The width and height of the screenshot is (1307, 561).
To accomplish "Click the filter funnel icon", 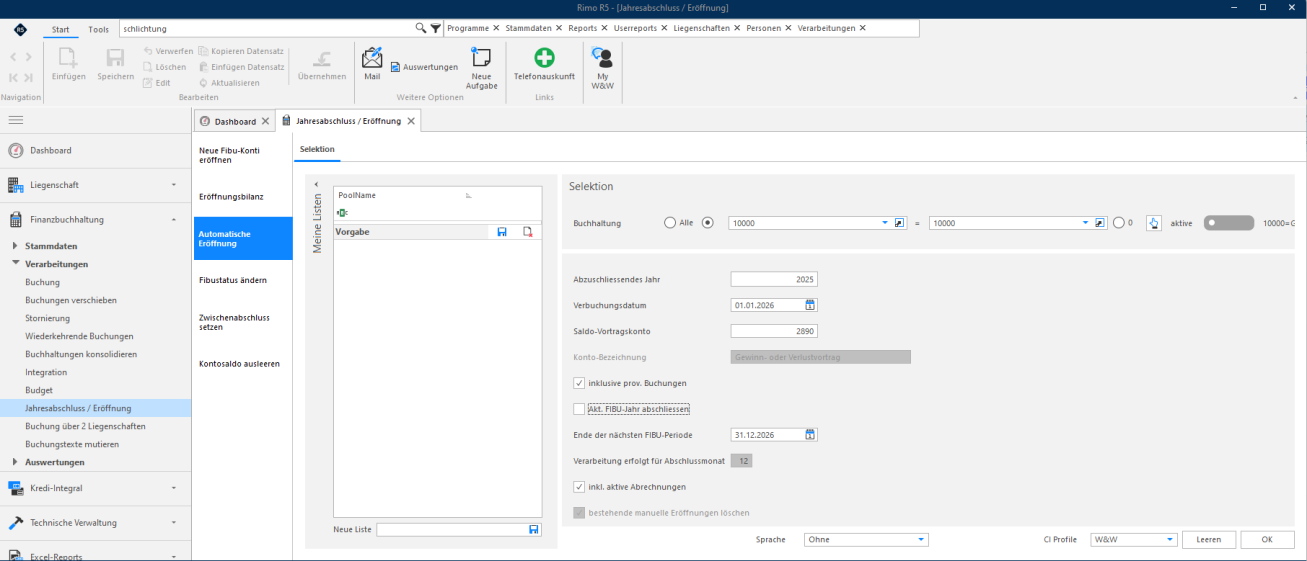I will tap(435, 28).
